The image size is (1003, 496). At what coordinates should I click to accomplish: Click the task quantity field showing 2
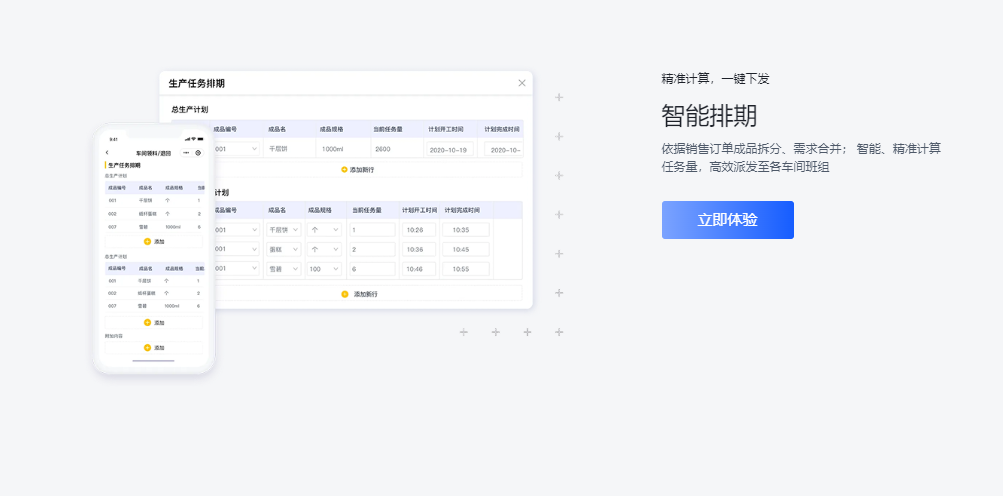click(x=372, y=249)
